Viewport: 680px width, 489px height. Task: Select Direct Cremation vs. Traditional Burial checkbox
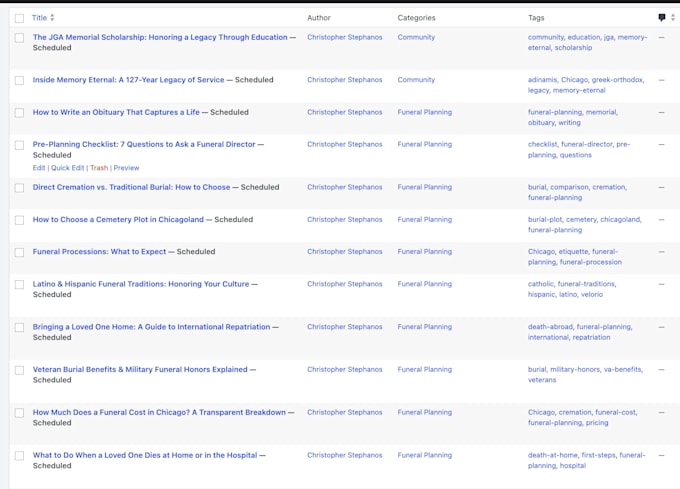[x=20, y=188]
